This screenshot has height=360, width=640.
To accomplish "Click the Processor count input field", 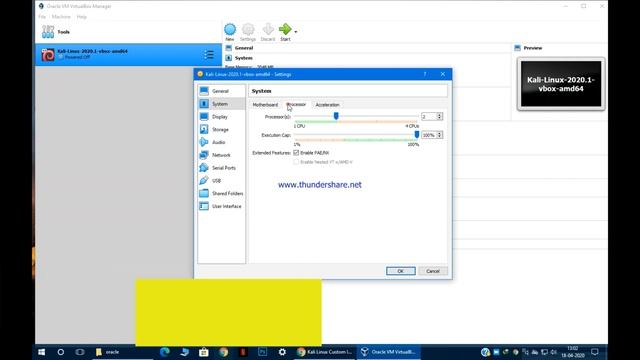I will pos(429,117).
